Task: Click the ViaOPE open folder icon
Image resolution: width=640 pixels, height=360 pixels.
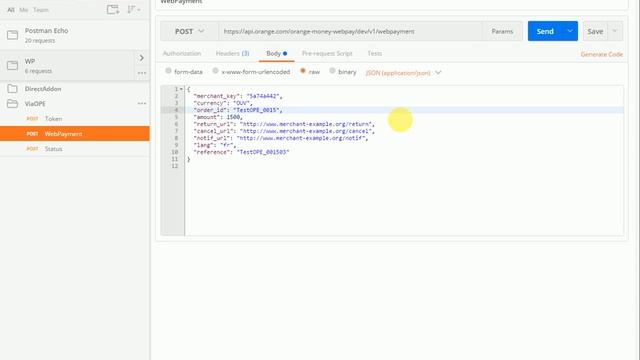Action: point(13,104)
